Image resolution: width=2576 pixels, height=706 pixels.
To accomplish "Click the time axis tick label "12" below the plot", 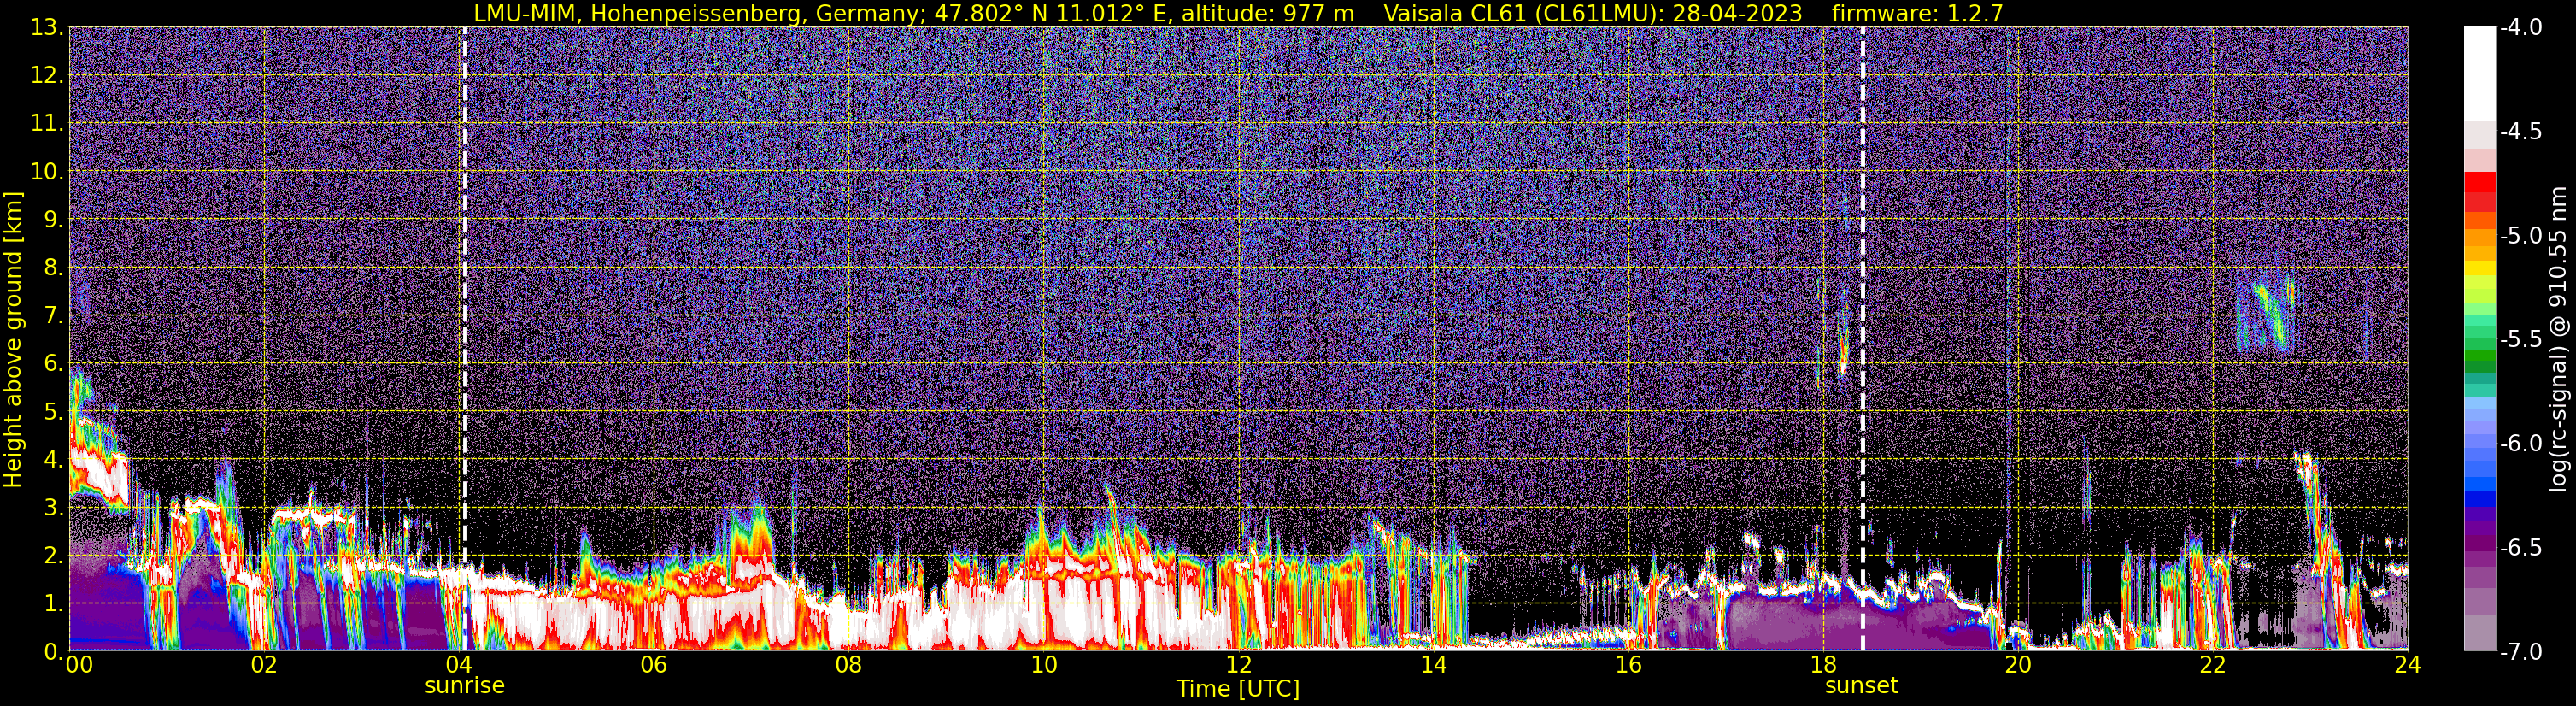I will (x=1238, y=664).
